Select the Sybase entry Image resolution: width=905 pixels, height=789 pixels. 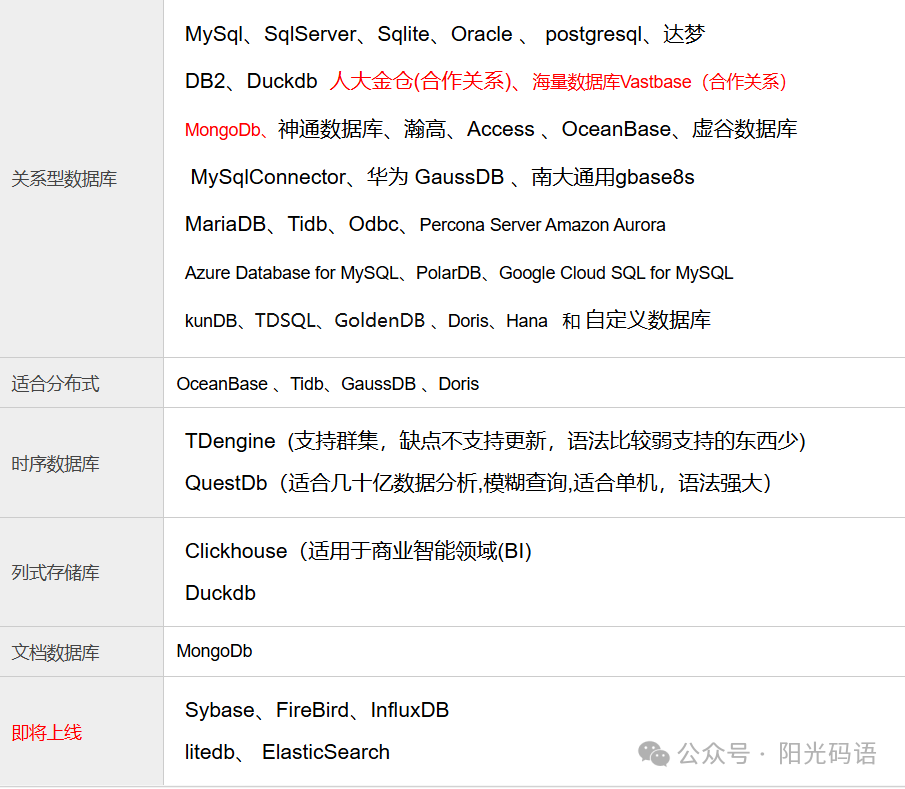click(x=220, y=711)
